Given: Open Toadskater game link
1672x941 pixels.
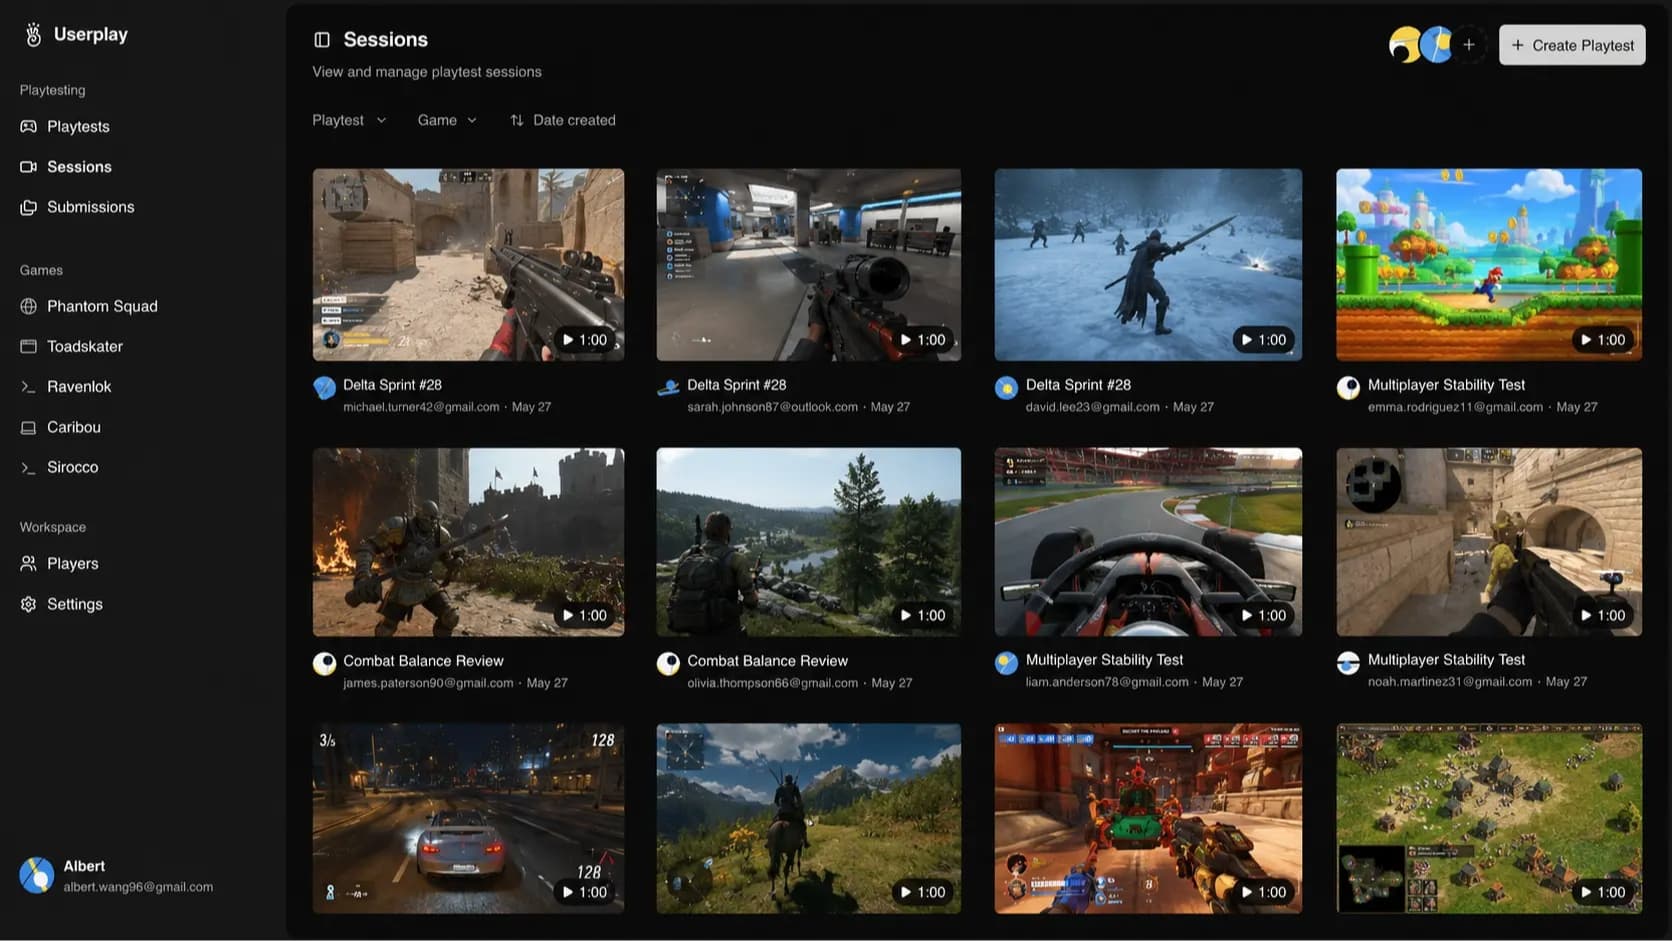Looking at the screenshot, I should (x=85, y=346).
